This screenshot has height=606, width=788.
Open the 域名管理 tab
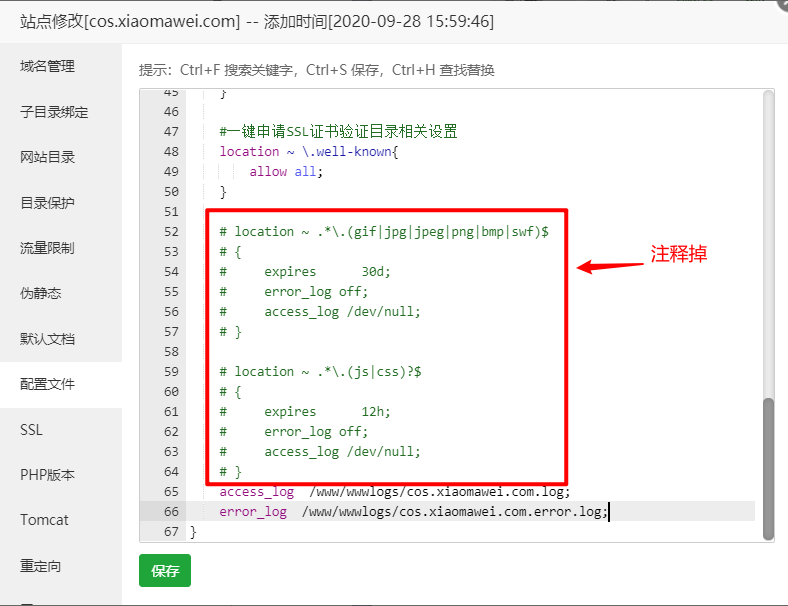pyautogui.click(x=47, y=66)
